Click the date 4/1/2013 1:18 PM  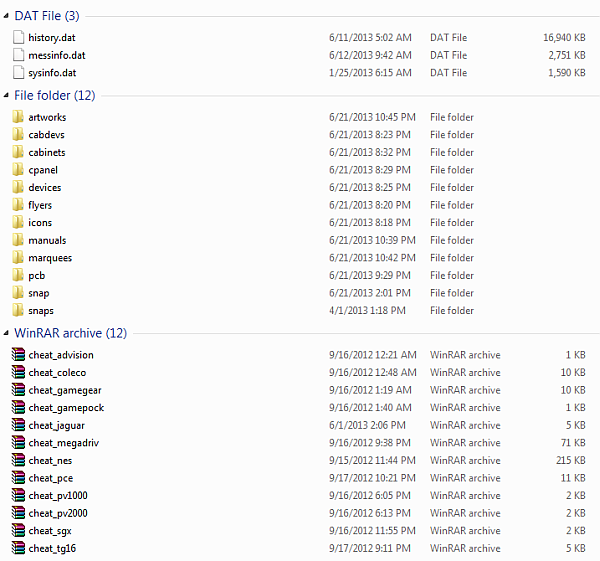[x=367, y=310]
